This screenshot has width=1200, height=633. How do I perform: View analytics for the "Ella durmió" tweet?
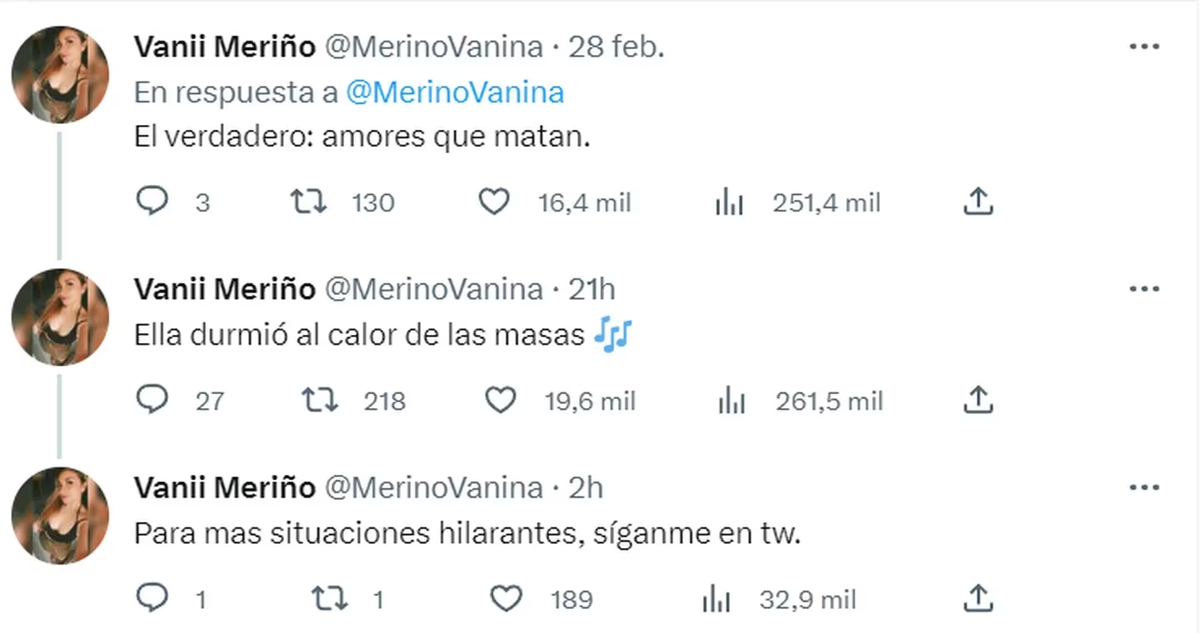730,400
